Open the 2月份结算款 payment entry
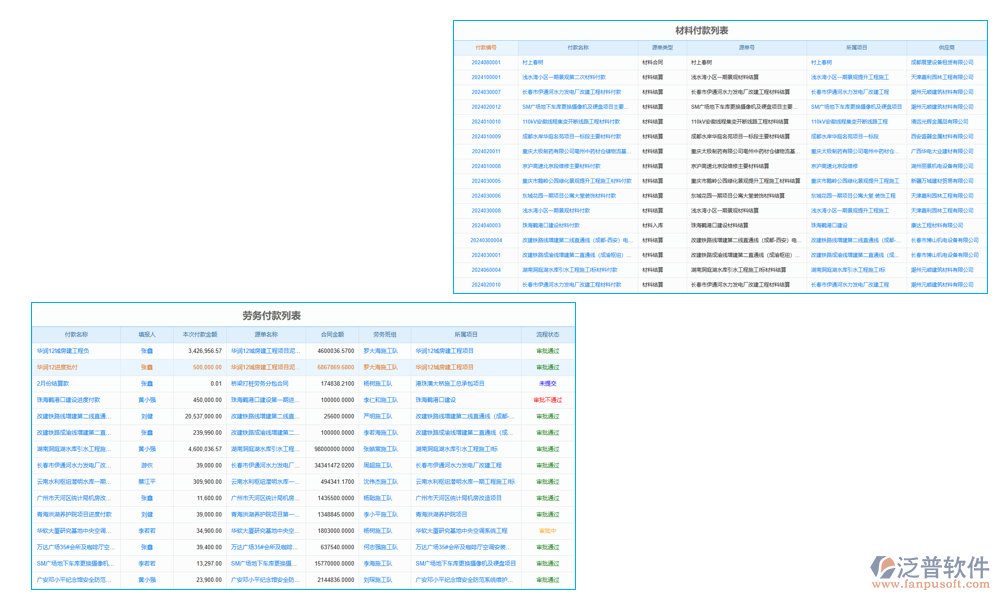The width and height of the screenshot is (1000, 600). pyautogui.click(x=53, y=383)
